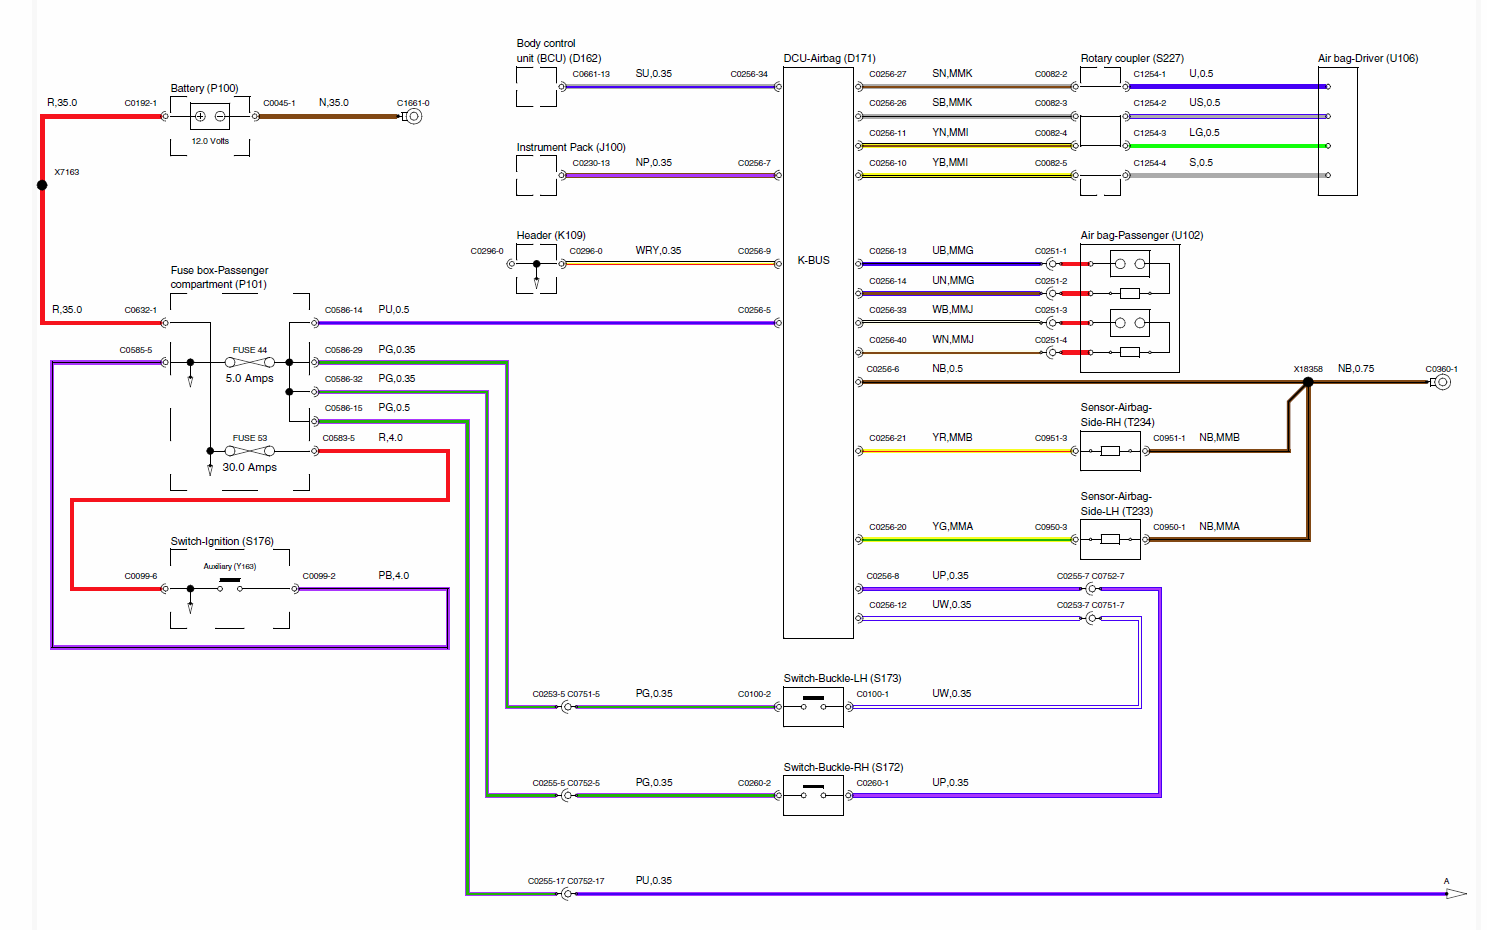Click the C0099-2 pin label
The image size is (1487, 930).
click(319, 576)
